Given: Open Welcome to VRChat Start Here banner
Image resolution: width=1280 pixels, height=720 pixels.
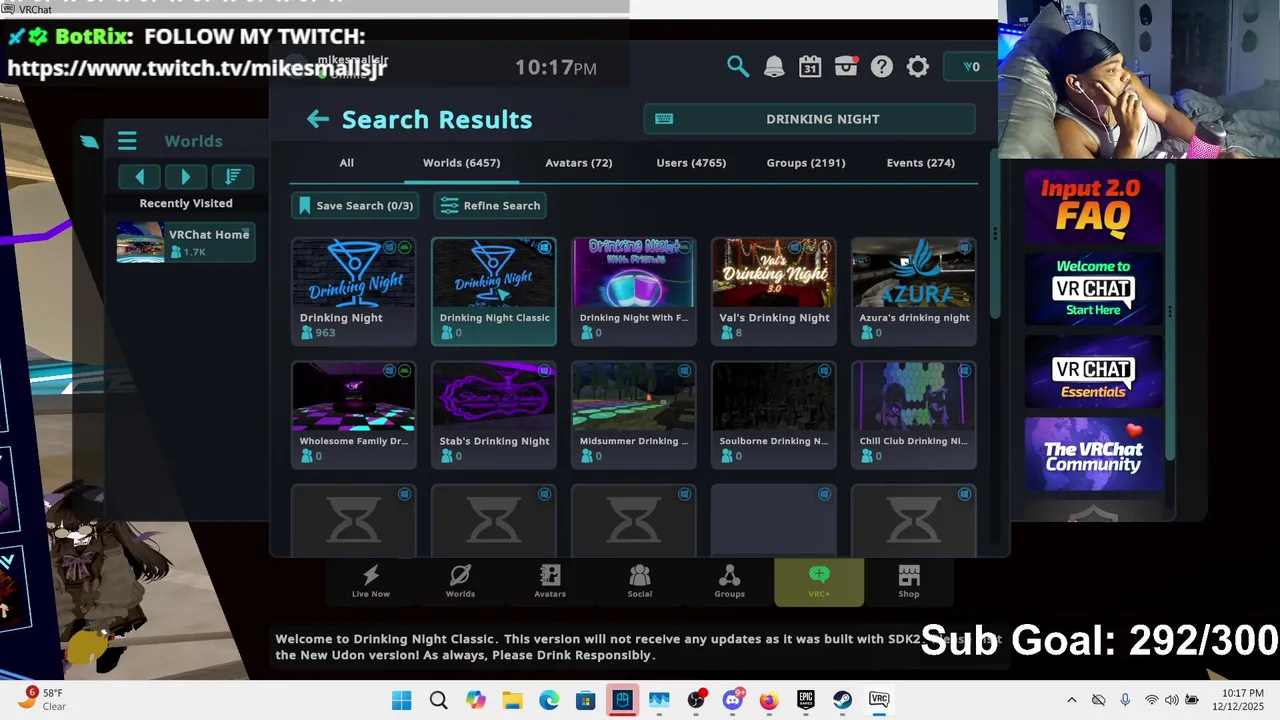Looking at the screenshot, I should click(x=1093, y=288).
